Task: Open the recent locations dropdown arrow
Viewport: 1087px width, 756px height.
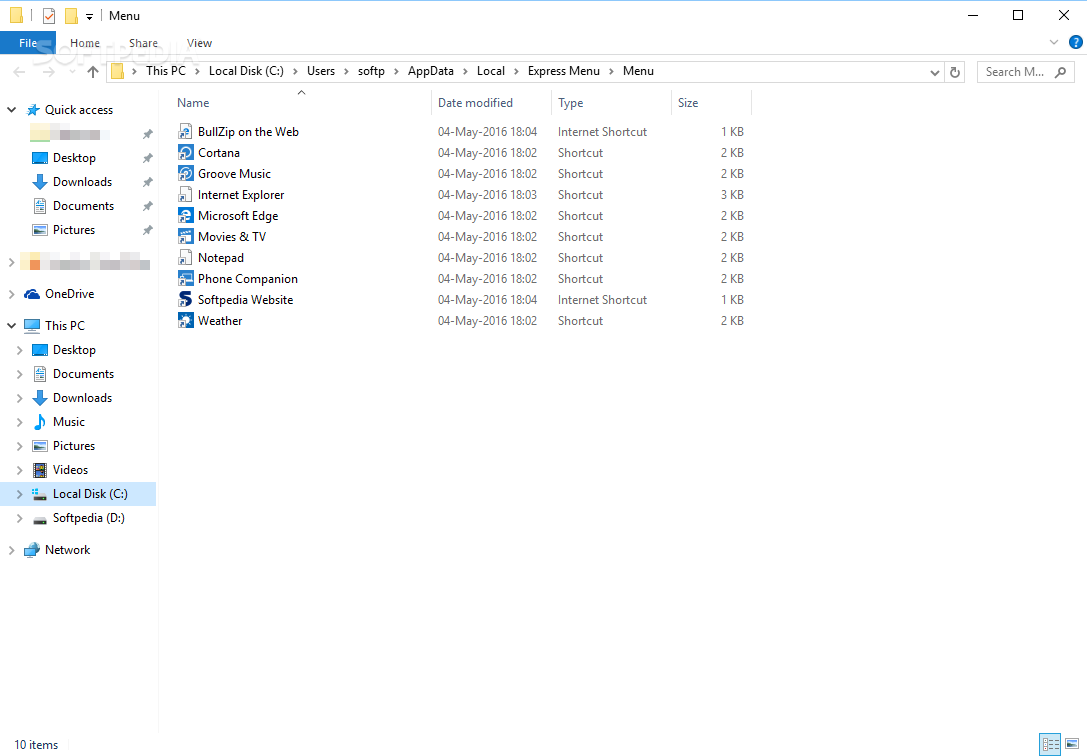Action: pyautogui.click(x=72, y=72)
